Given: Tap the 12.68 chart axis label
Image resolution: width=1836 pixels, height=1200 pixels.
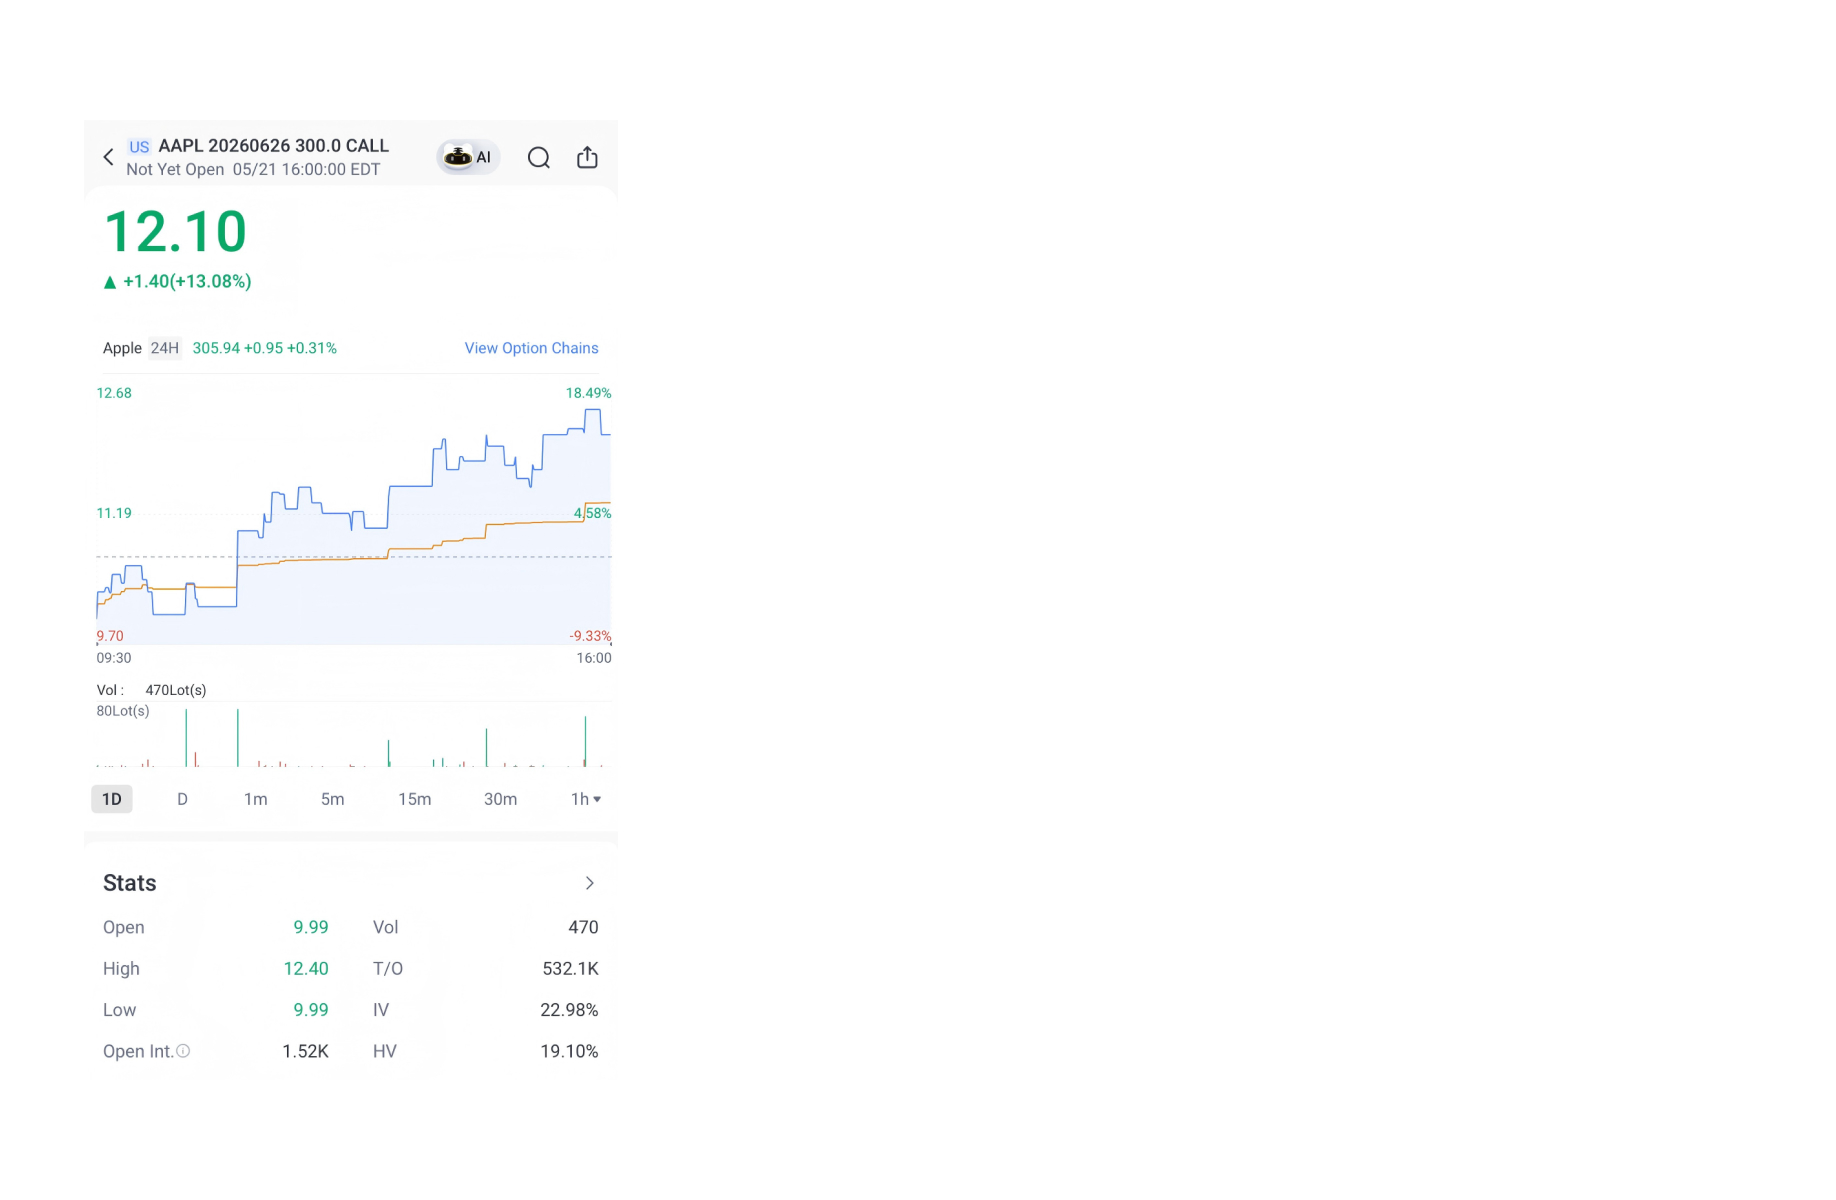Looking at the screenshot, I should 114,393.
